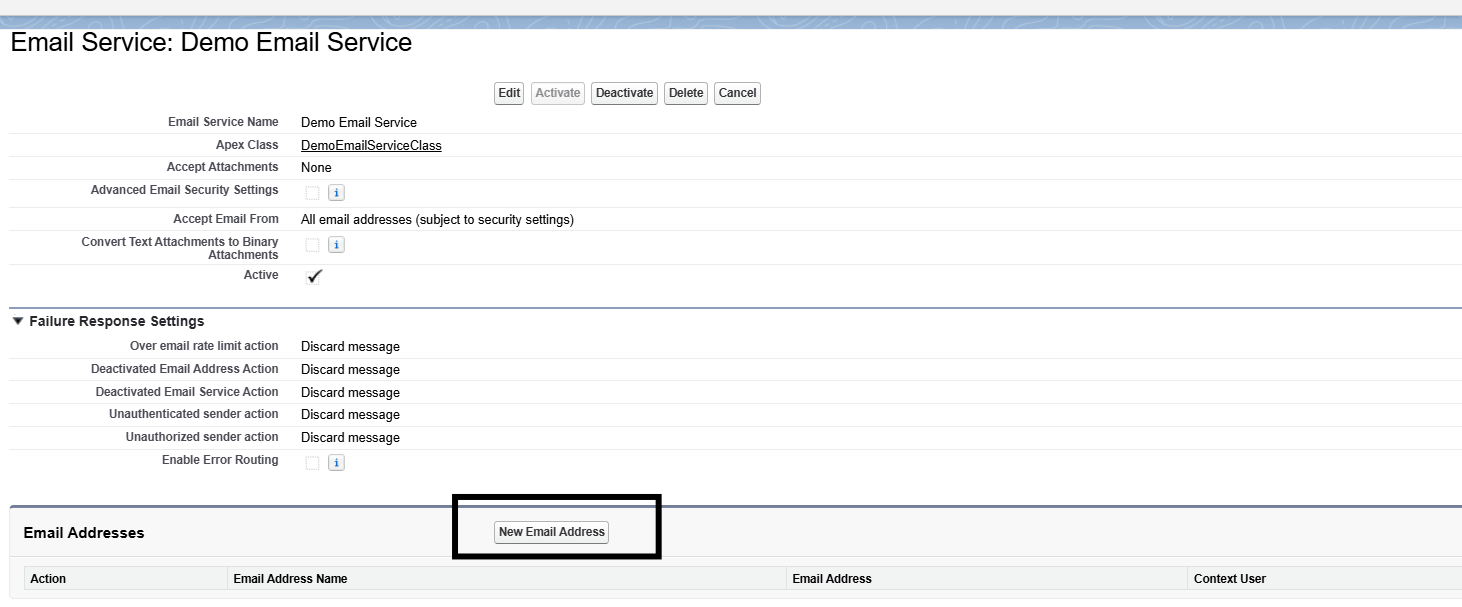
Task: Click the Email Service page title
Action: 210,42
